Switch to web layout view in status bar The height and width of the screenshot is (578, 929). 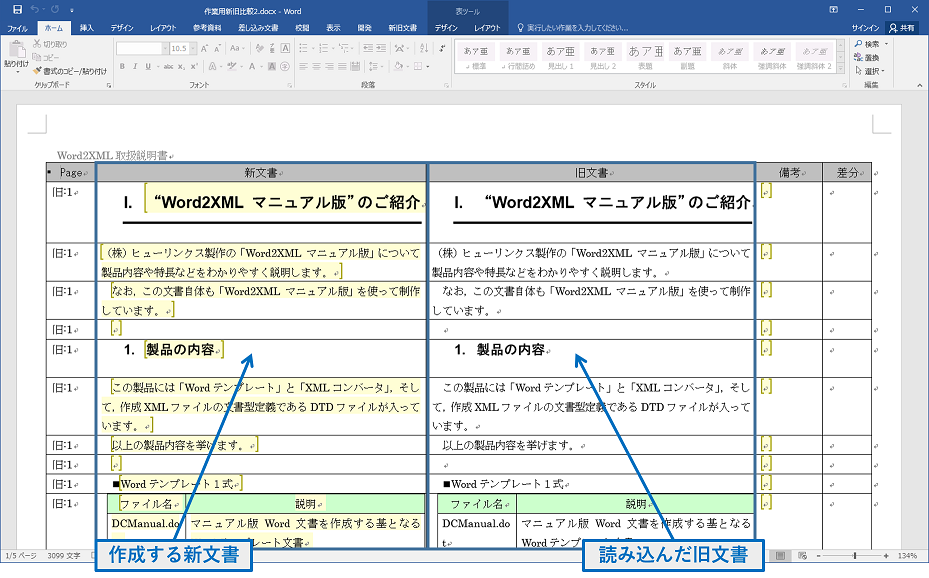click(x=802, y=555)
